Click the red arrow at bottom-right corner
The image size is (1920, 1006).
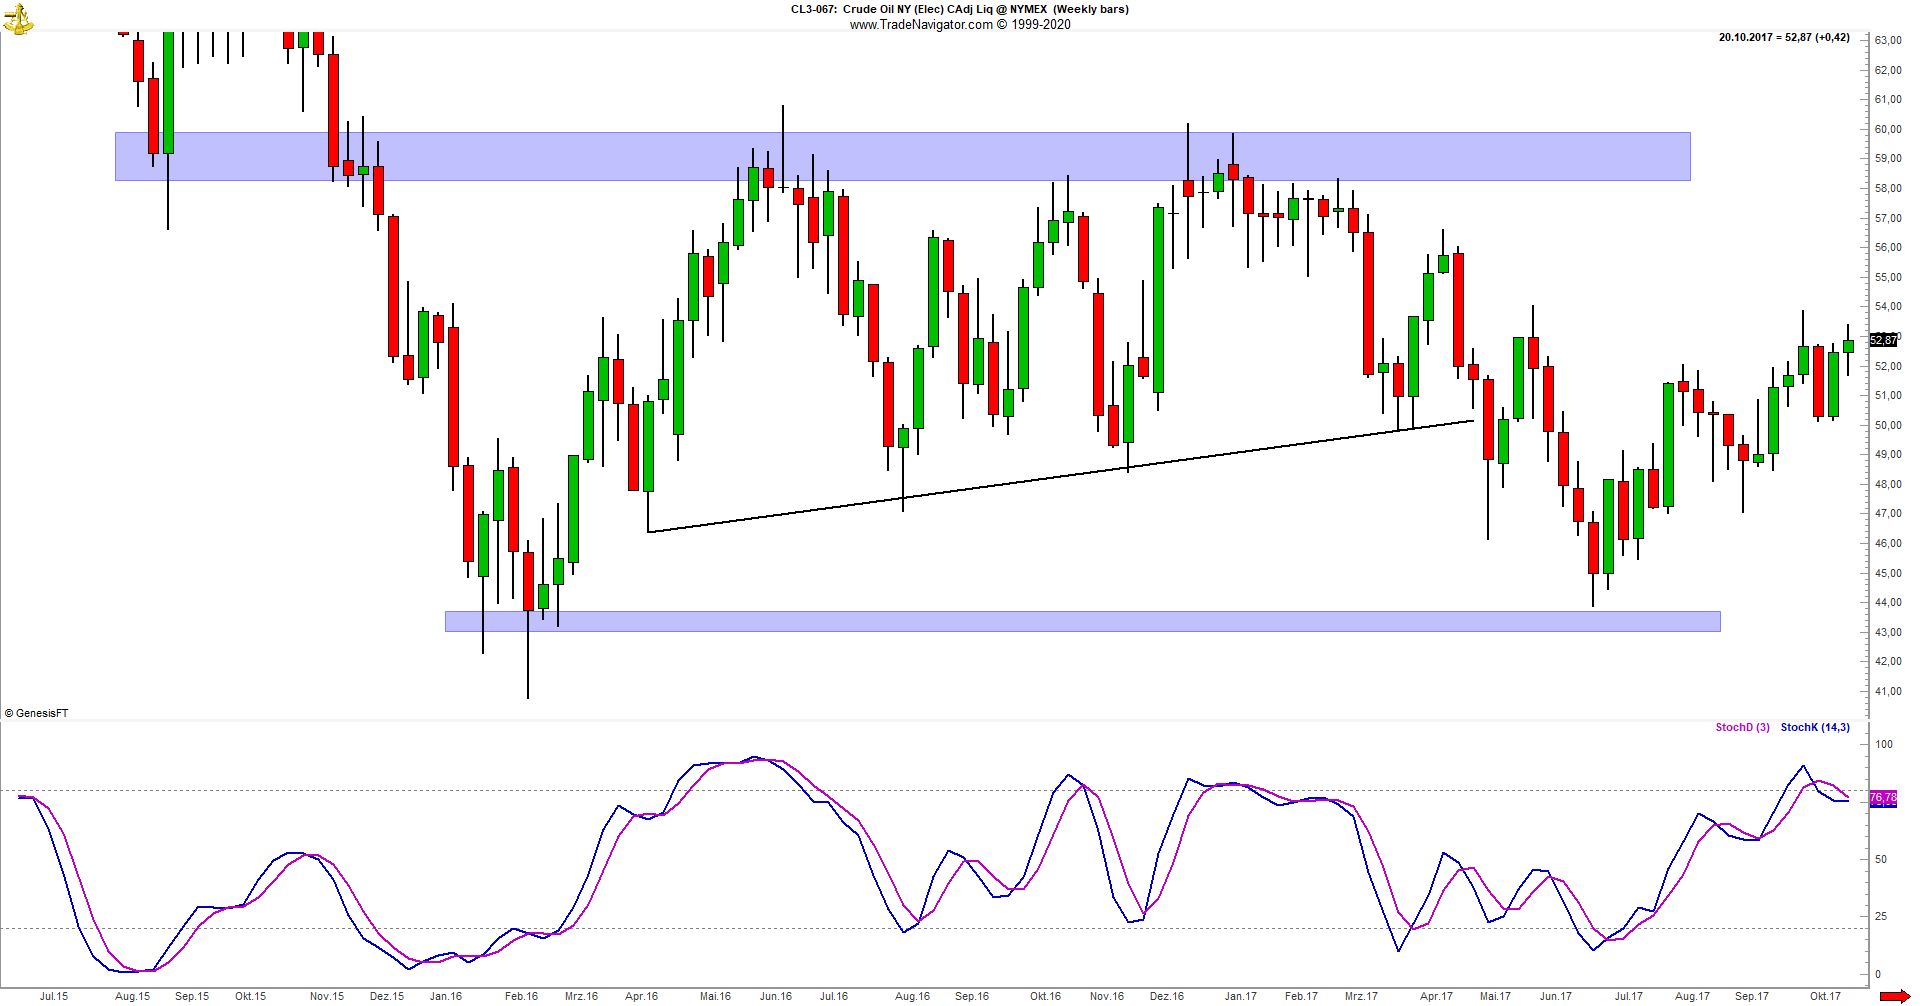click(1894, 996)
